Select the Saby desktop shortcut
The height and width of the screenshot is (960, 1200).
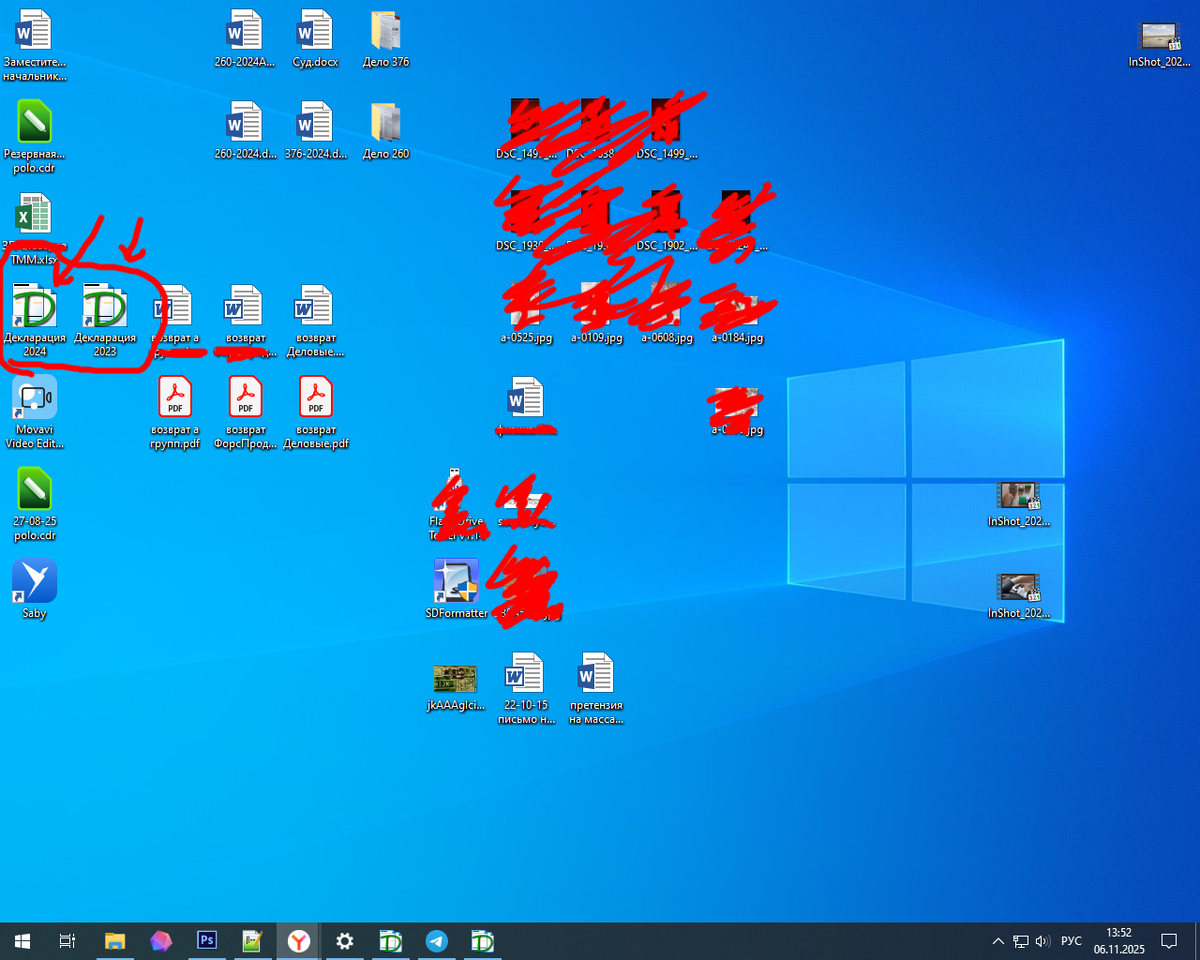click(35, 590)
